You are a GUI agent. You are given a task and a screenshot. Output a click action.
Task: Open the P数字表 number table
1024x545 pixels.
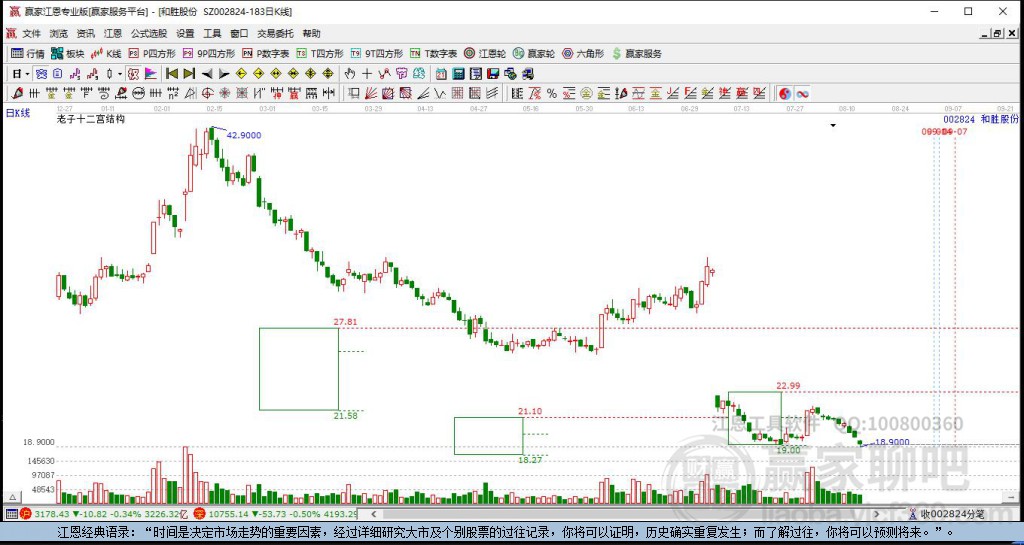click(x=266, y=54)
